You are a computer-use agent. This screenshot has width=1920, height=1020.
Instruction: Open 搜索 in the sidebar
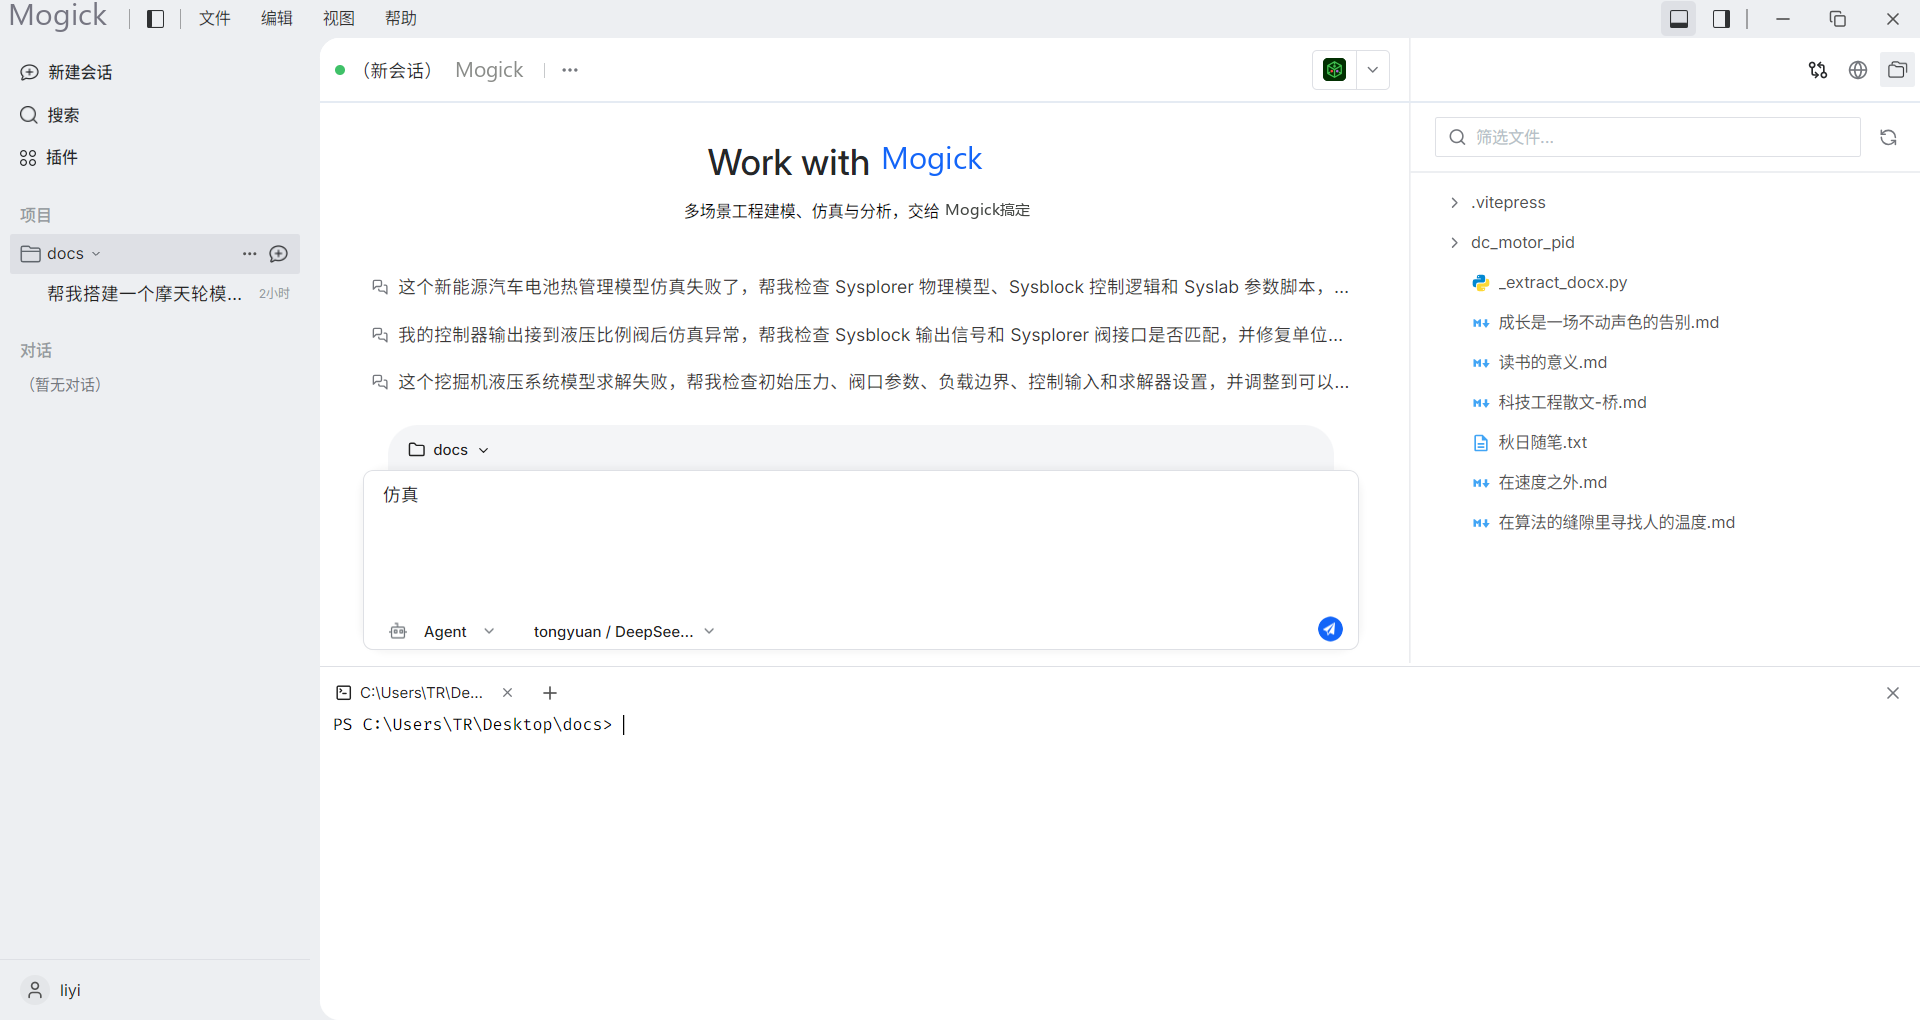coord(50,115)
